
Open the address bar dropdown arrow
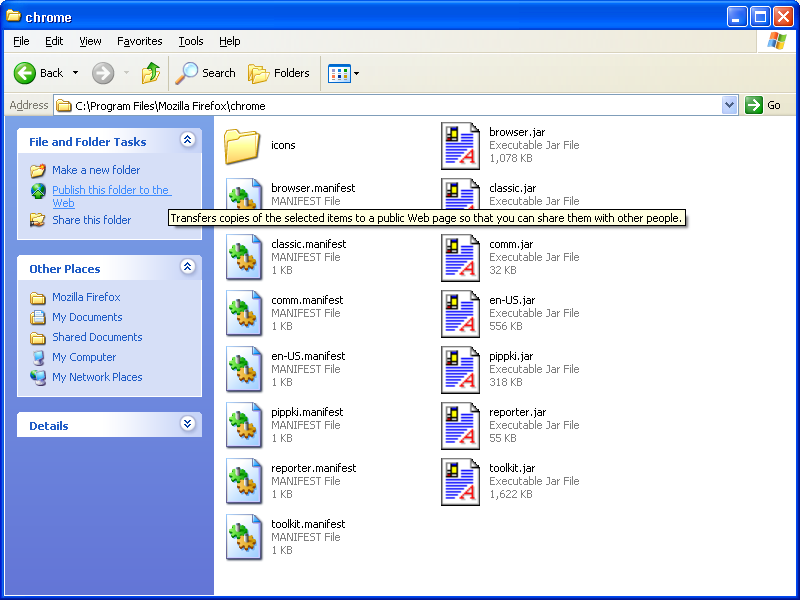coord(729,105)
